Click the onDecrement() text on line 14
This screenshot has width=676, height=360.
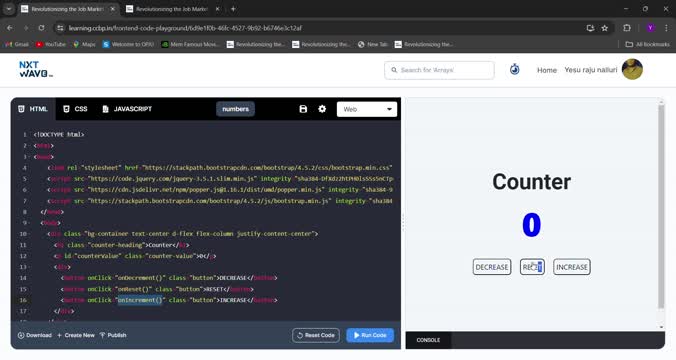(140, 278)
